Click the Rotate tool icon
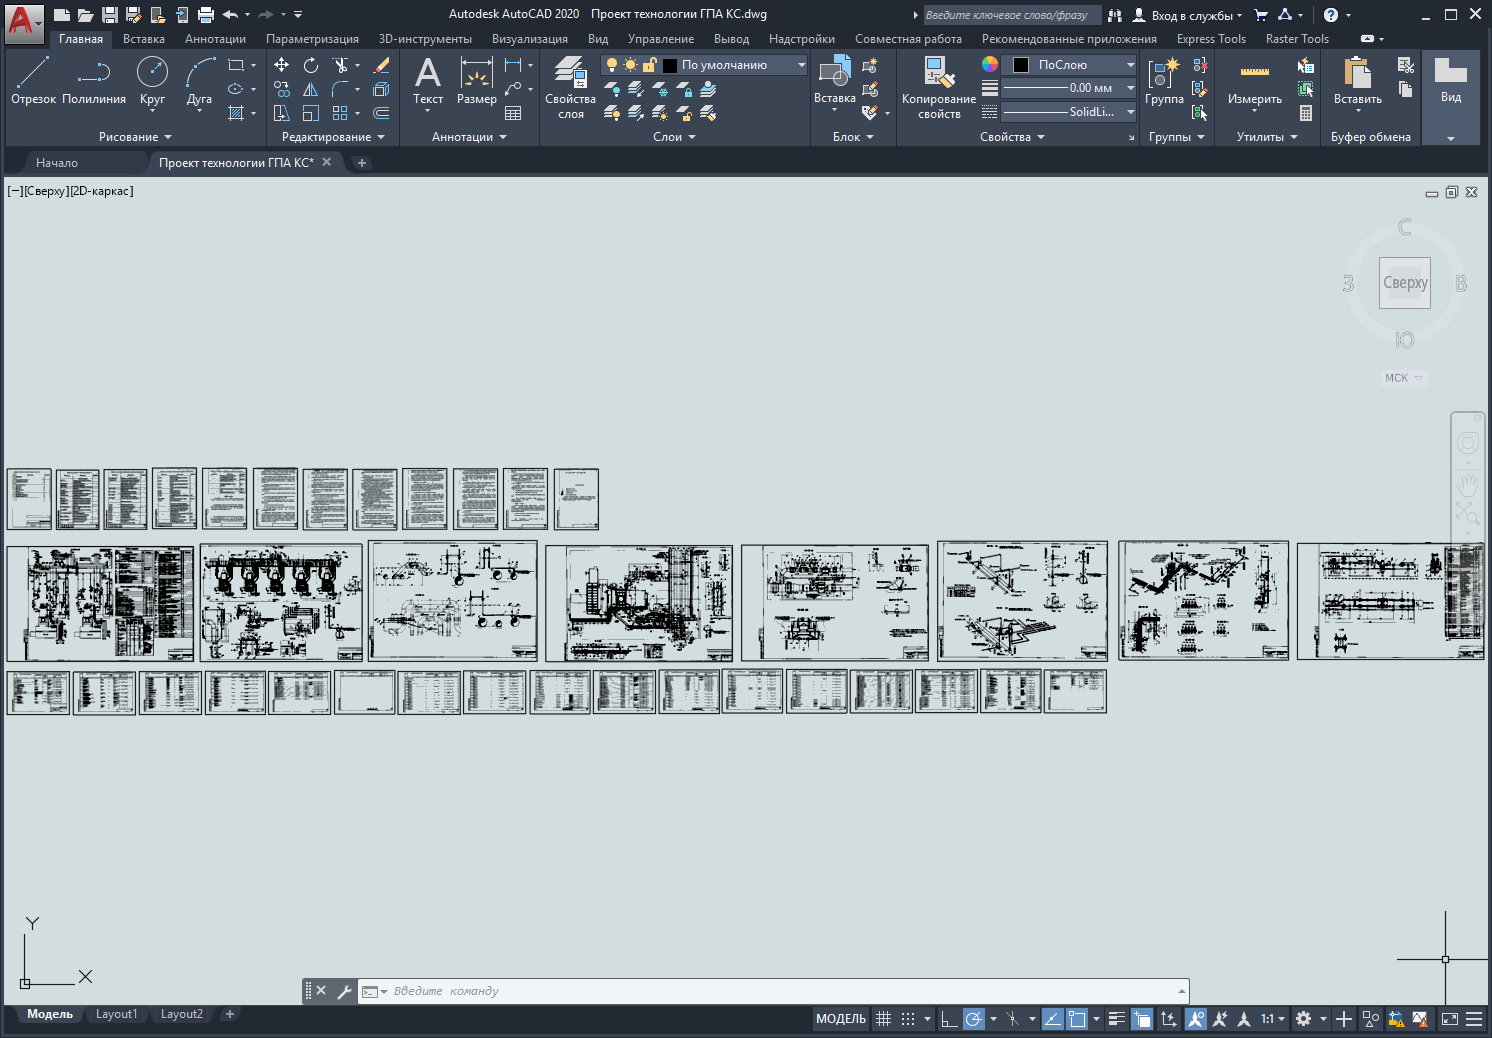Image resolution: width=1492 pixels, height=1038 pixels. click(x=311, y=65)
